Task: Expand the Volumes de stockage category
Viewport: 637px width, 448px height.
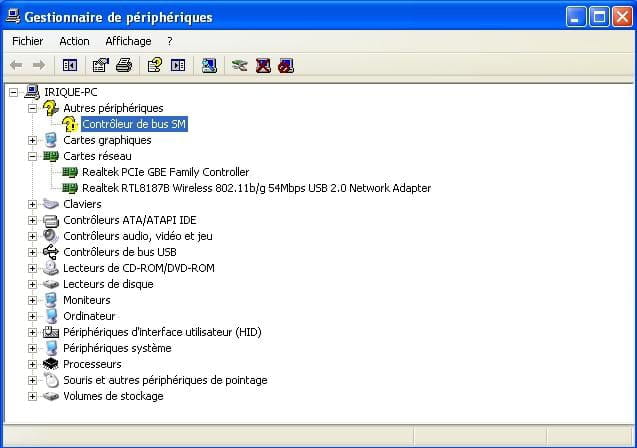Action: tap(32, 396)
